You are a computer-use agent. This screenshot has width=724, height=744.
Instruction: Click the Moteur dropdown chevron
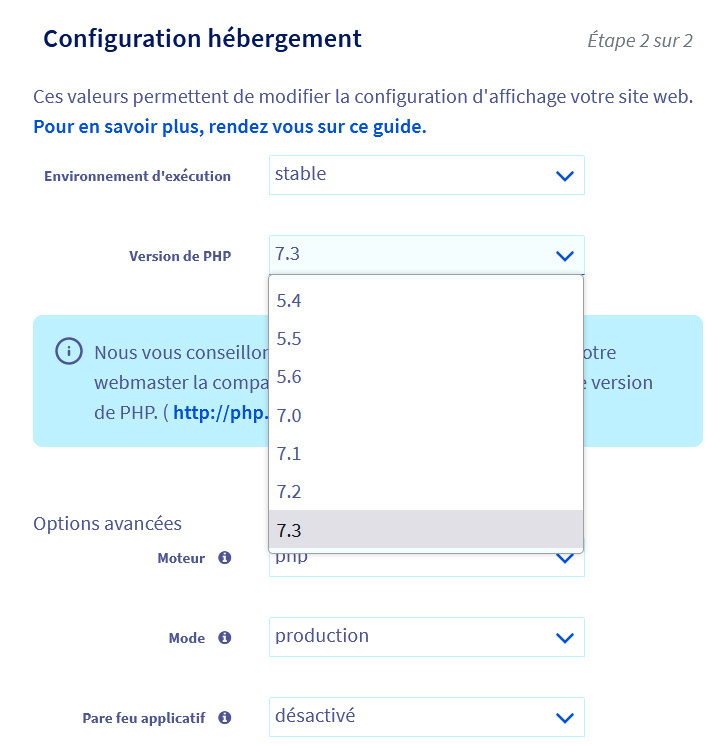click(564, 560)
